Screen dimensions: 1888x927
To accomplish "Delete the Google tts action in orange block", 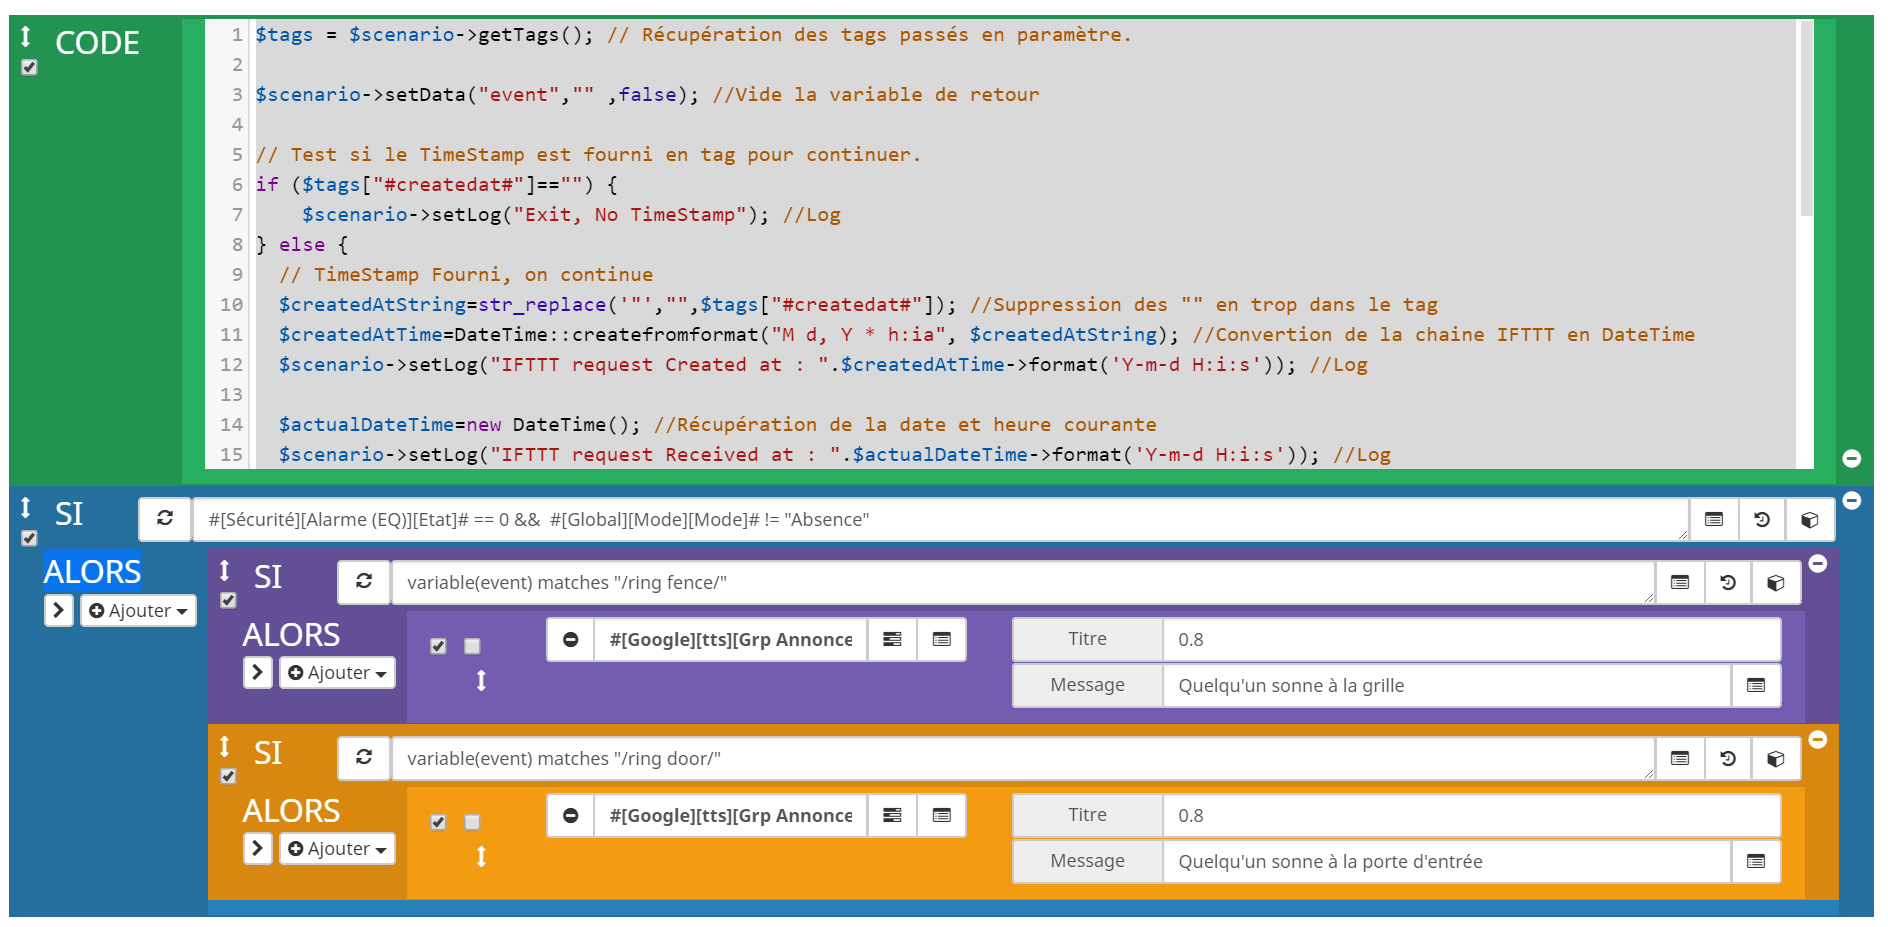I will pos(571,816).
